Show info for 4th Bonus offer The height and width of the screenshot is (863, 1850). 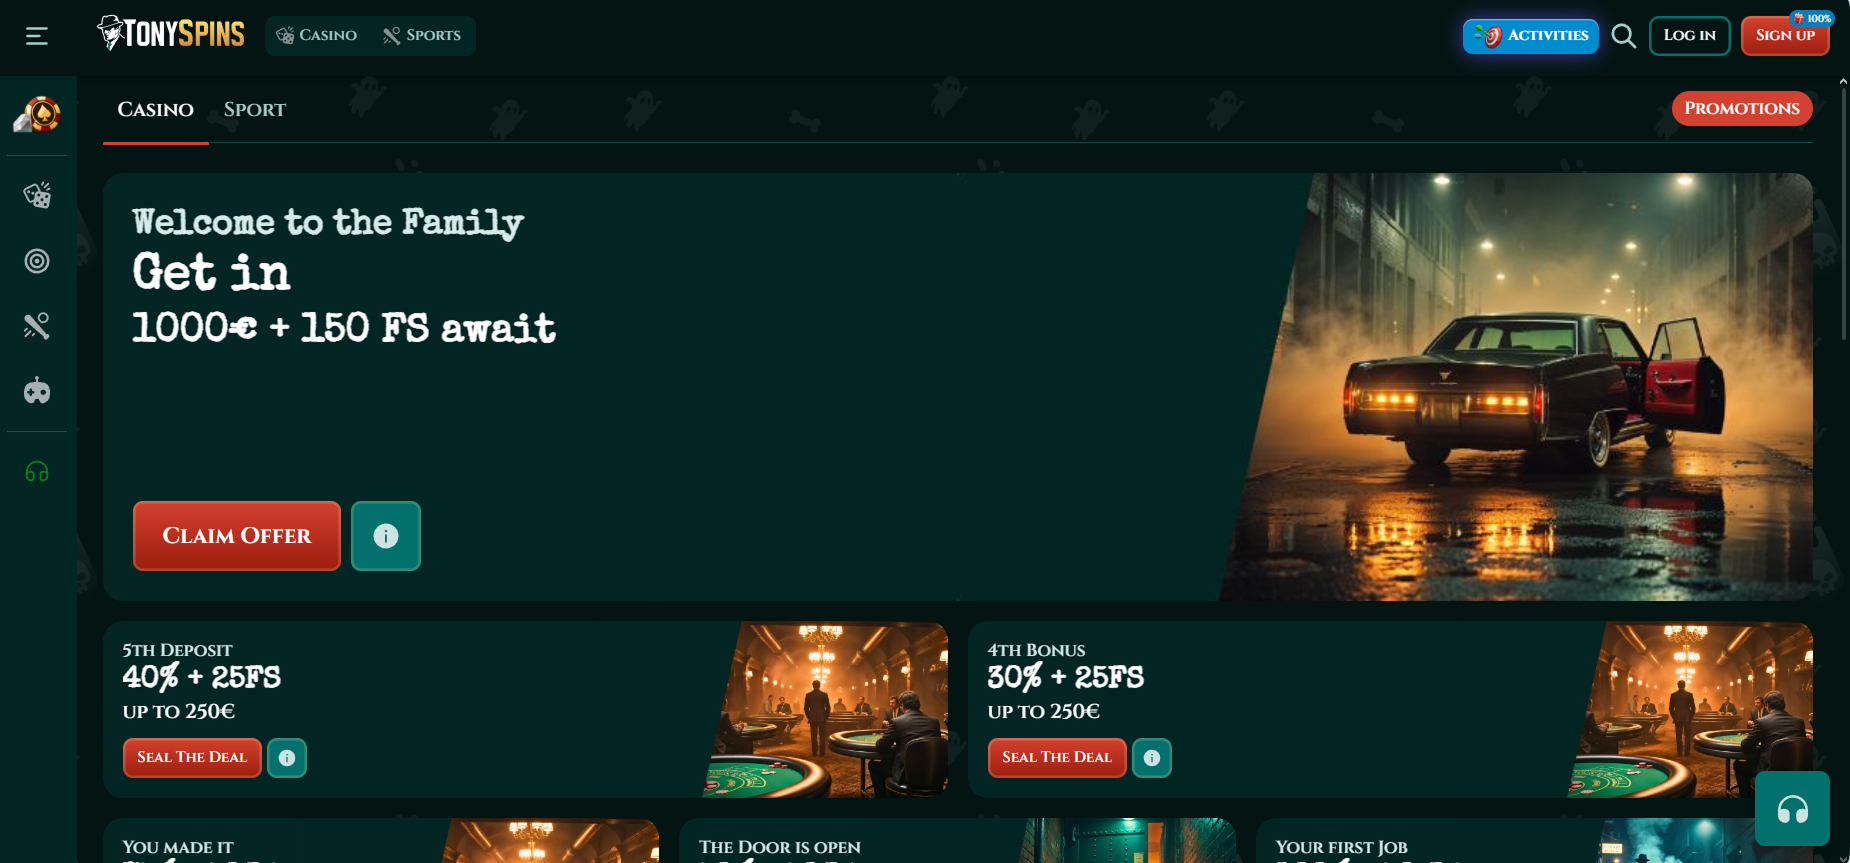pos(1152,758)
